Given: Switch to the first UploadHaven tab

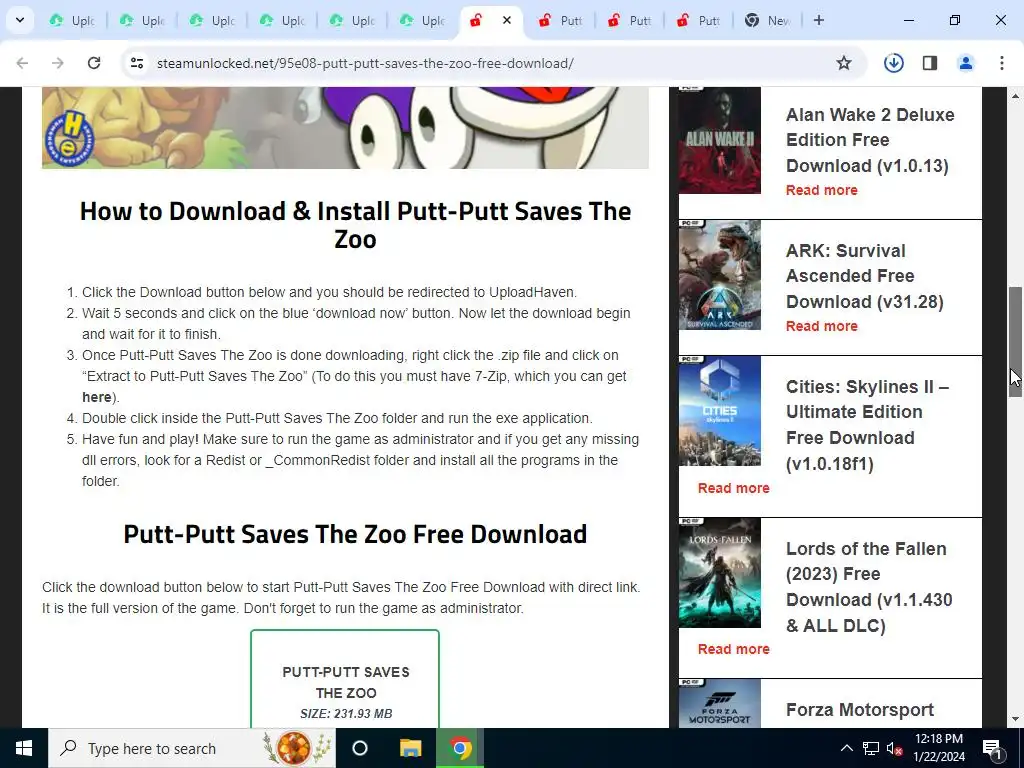Looking at the screenshot, I should [x=72, y=20].
